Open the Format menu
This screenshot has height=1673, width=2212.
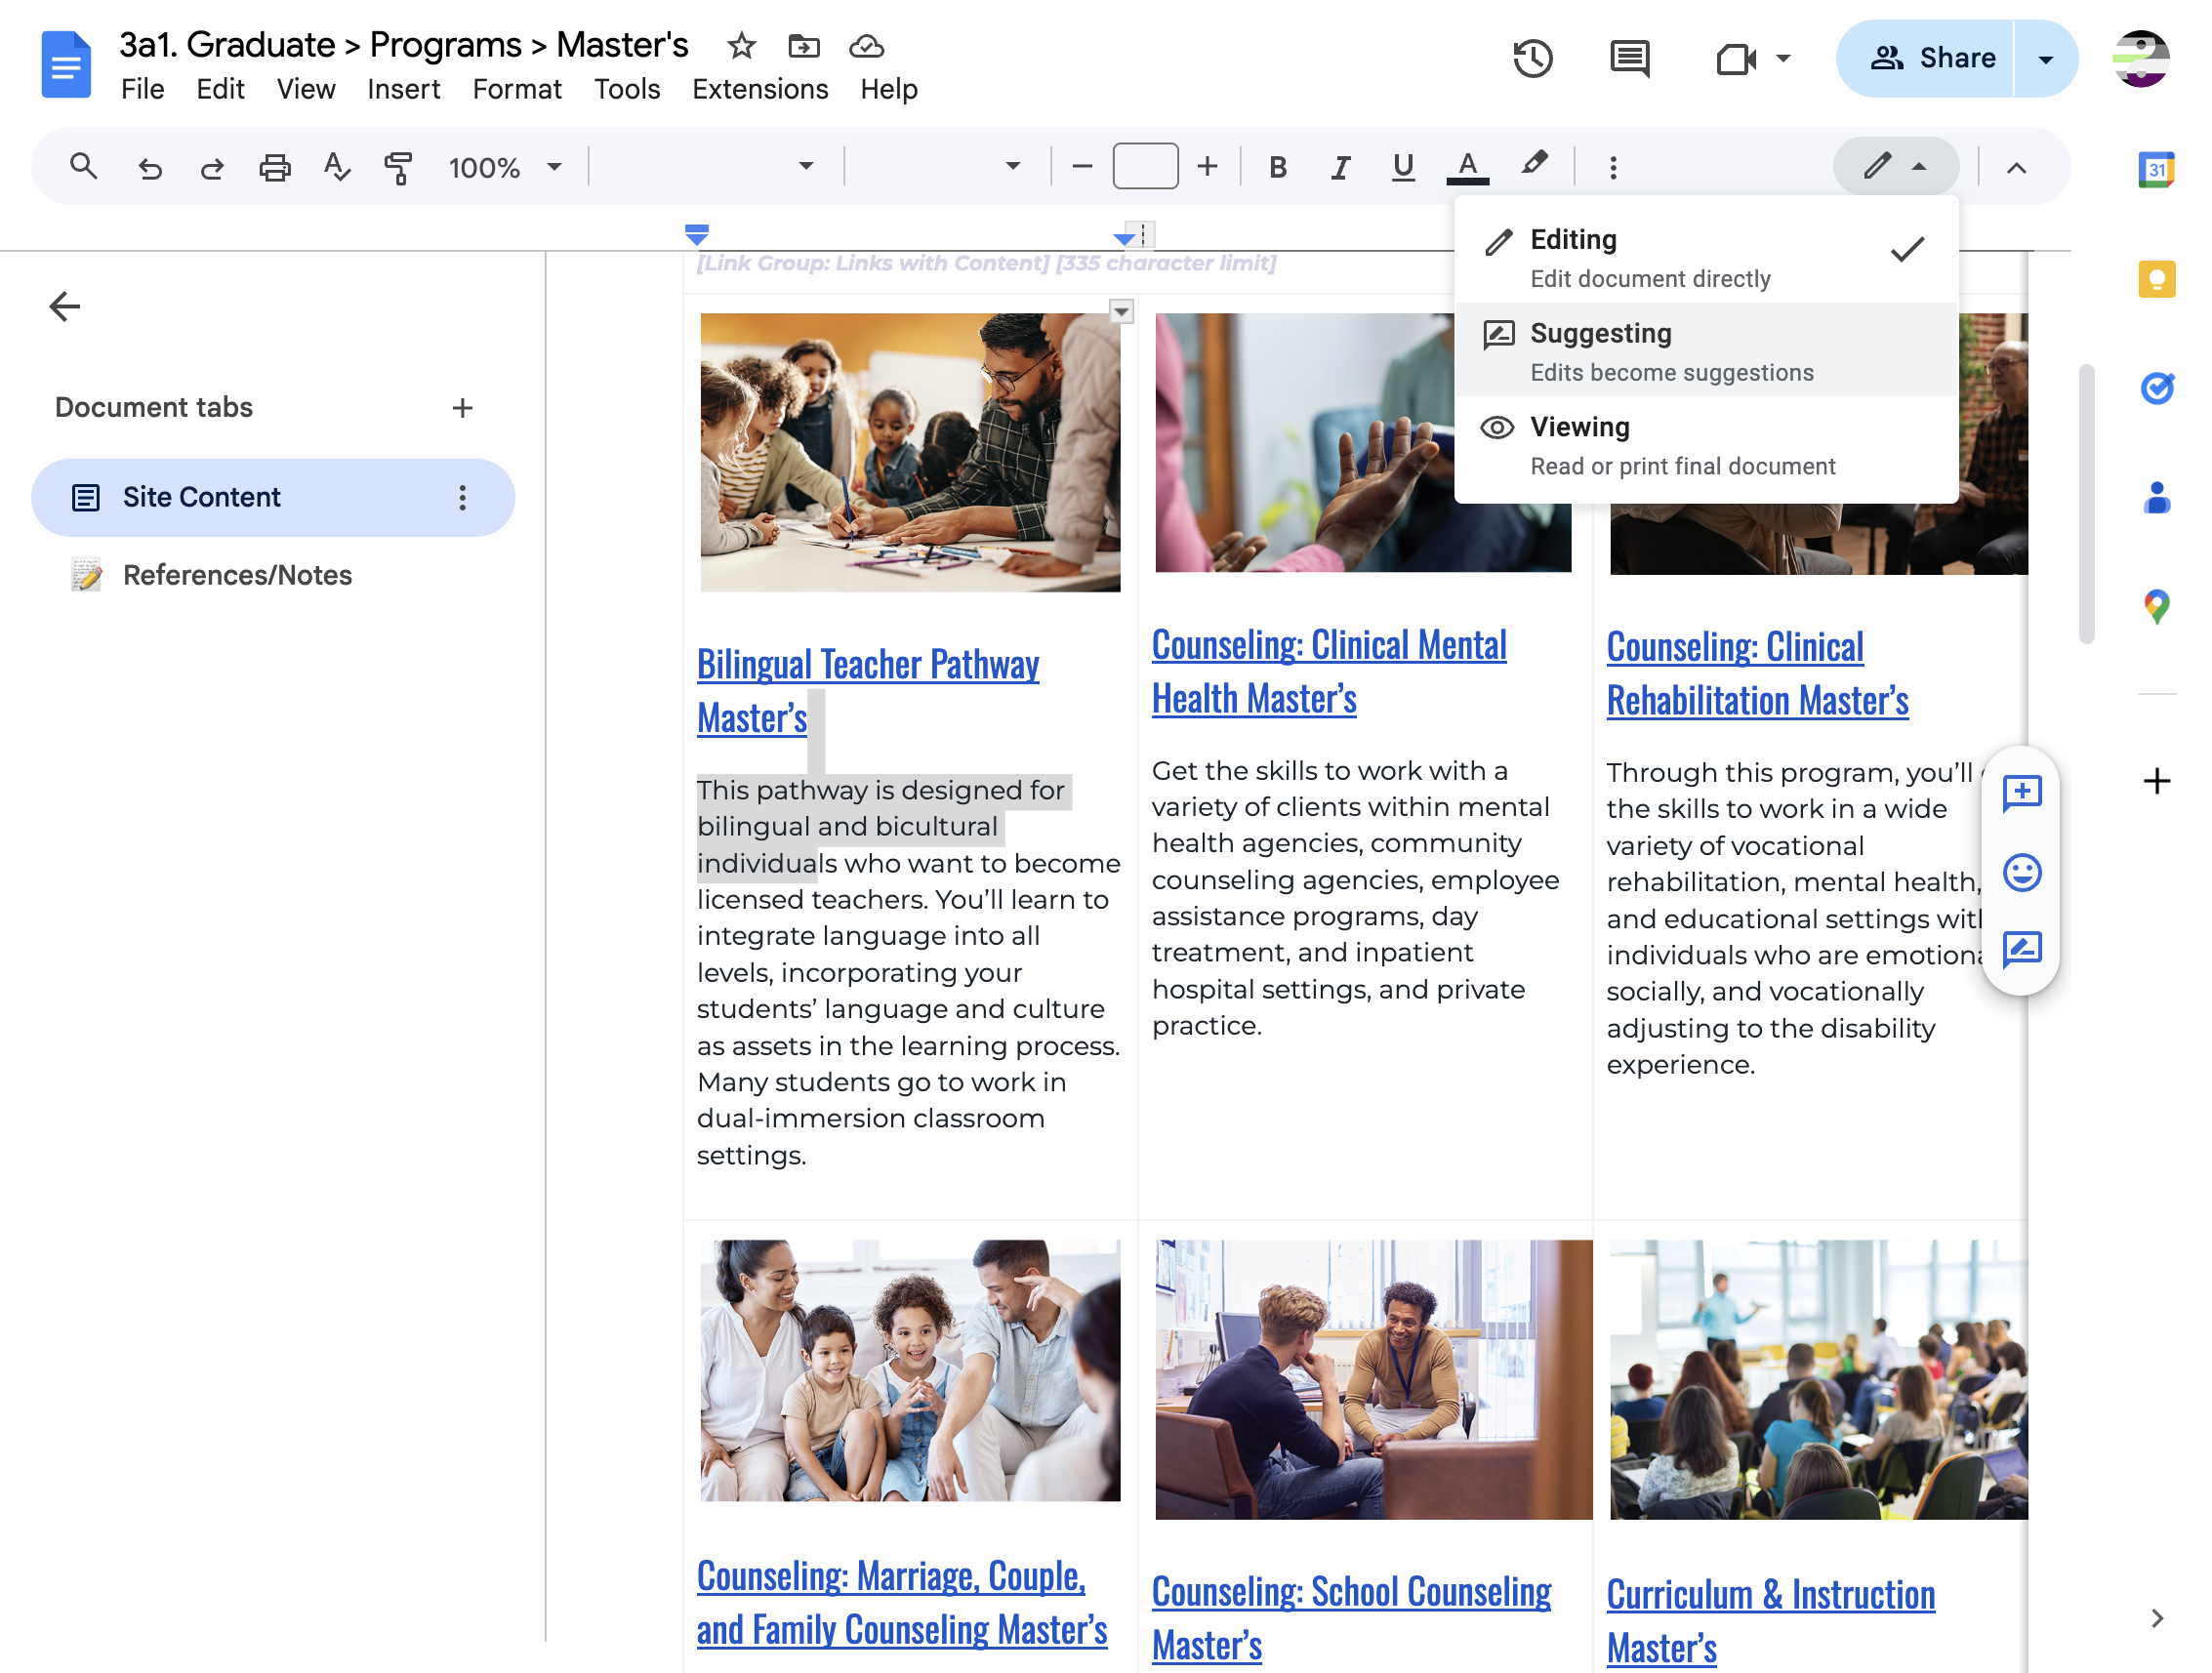click(516, 90)
